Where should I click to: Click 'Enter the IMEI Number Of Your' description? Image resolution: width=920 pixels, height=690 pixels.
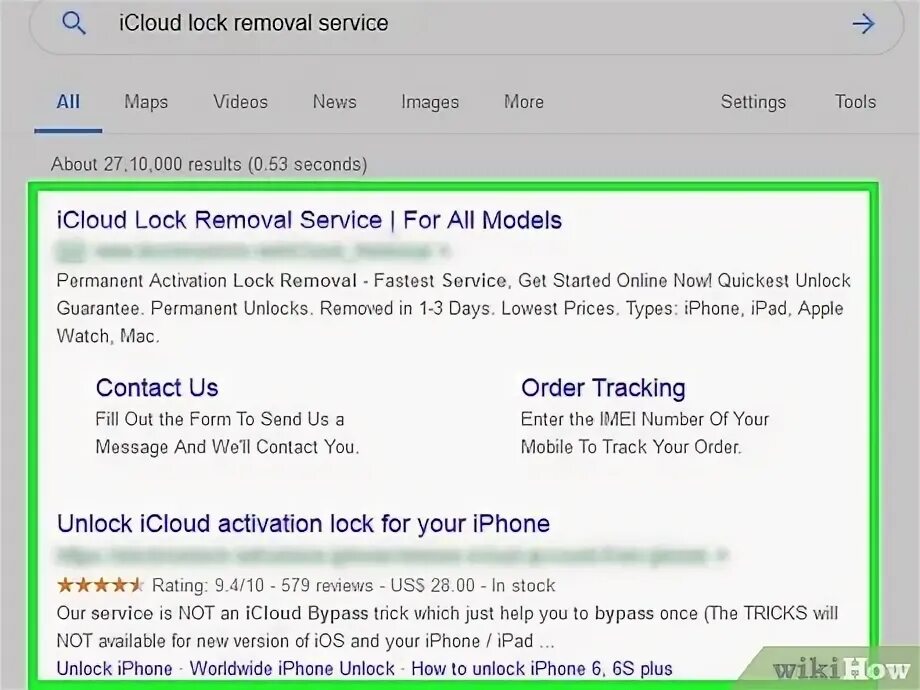click(645, 419)
